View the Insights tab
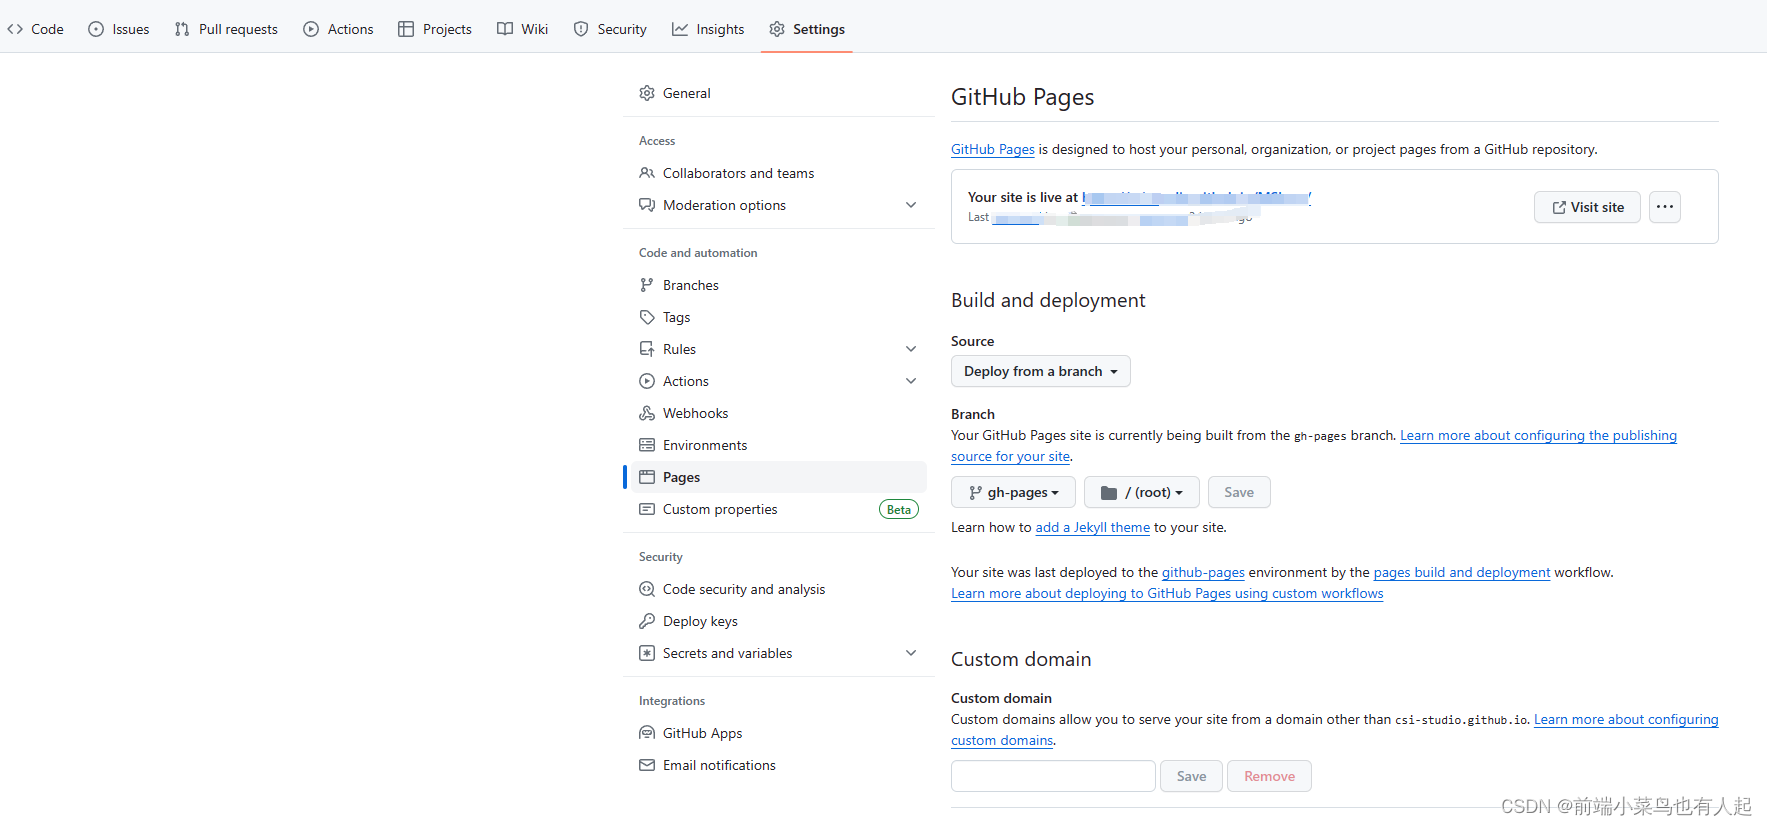 pos(708,29)
